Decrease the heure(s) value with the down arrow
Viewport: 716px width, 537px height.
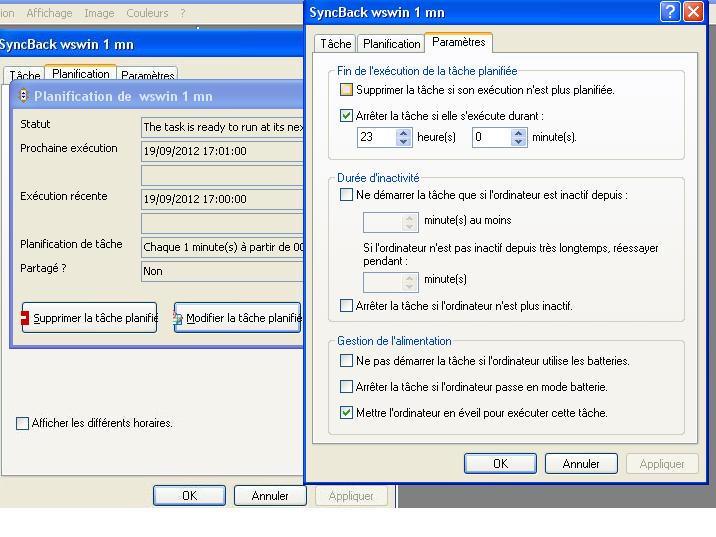[403, 142]
